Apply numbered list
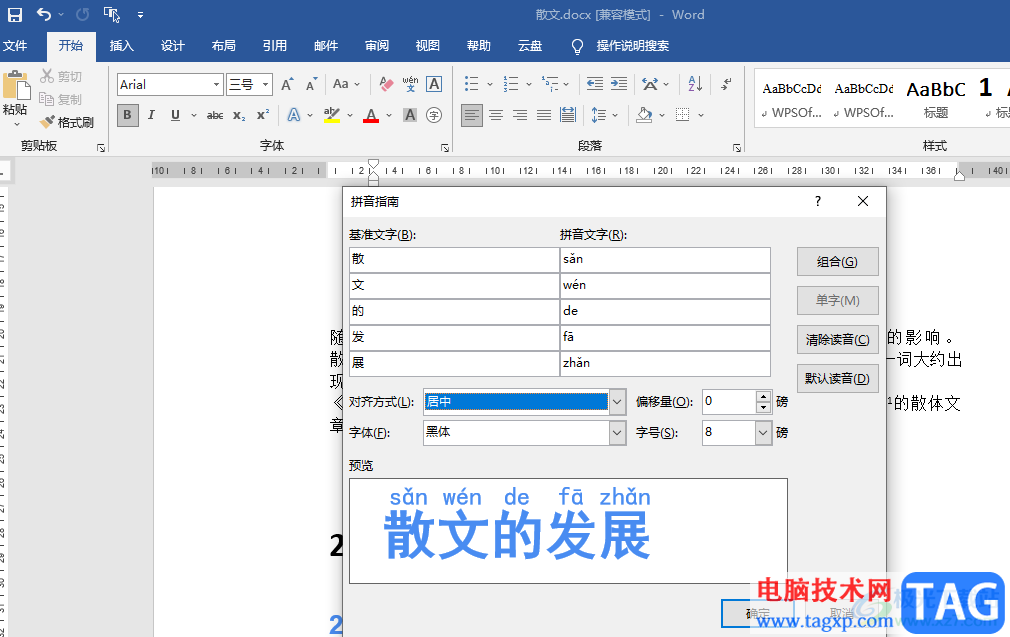The height and width of the screenshot is (637, 1010). point(511,84)
